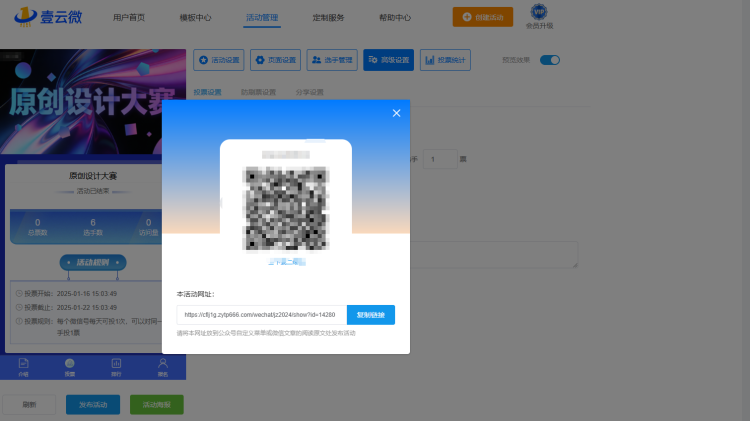Click the clock icon beside 投票开始
The image size is (750, 421).
19,293
